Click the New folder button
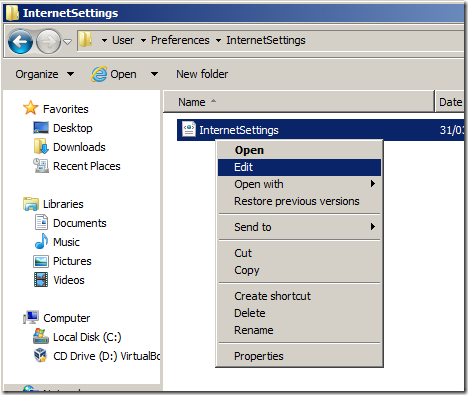The image size is (468, 395). point(202,74)
